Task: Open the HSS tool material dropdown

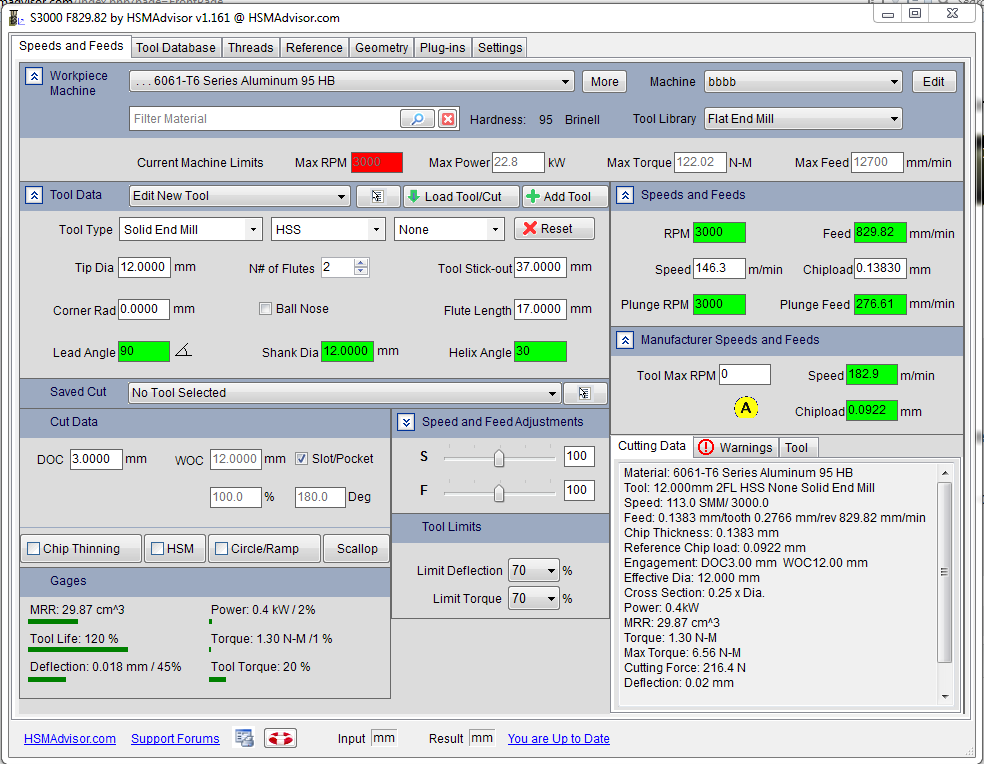Action: click(x=328, y=229)
